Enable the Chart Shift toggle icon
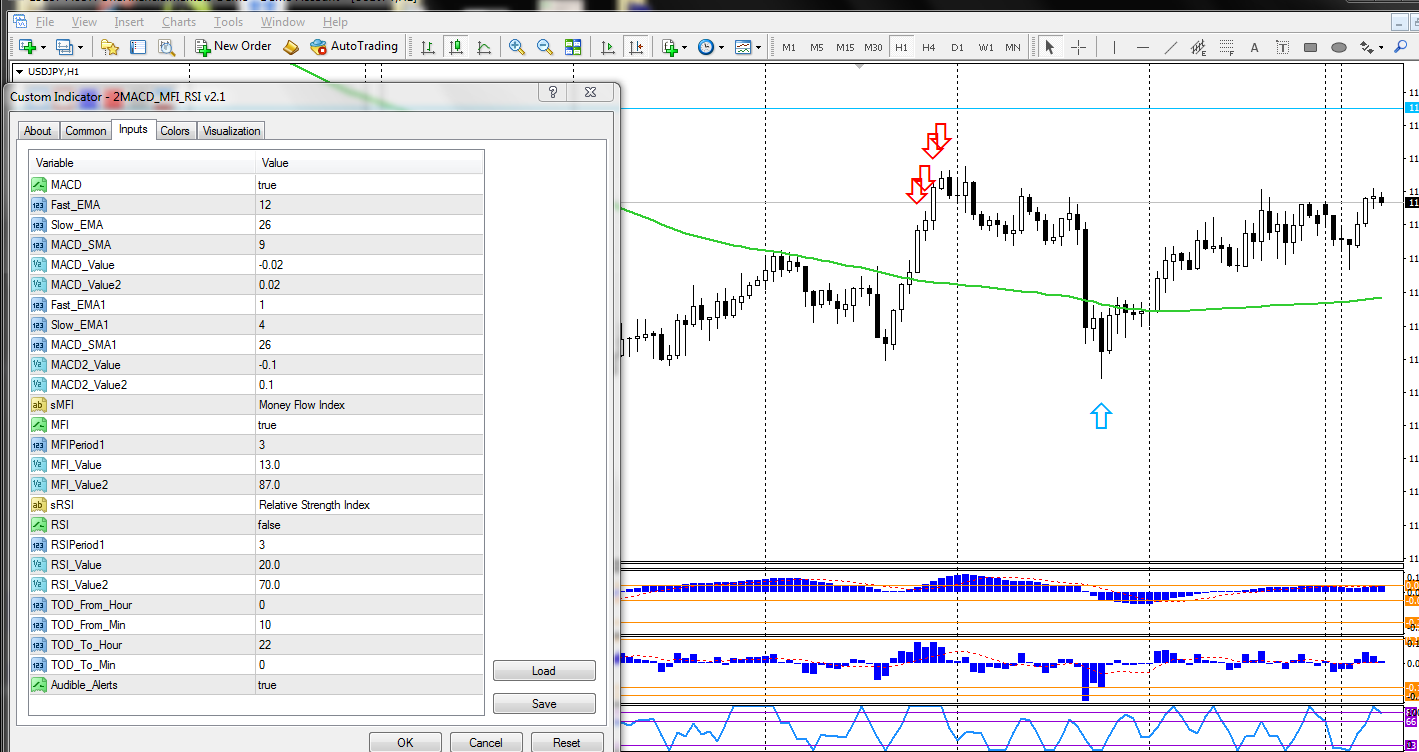Image resolution: width=1419 pixels, height=752 pixels. 636,47
